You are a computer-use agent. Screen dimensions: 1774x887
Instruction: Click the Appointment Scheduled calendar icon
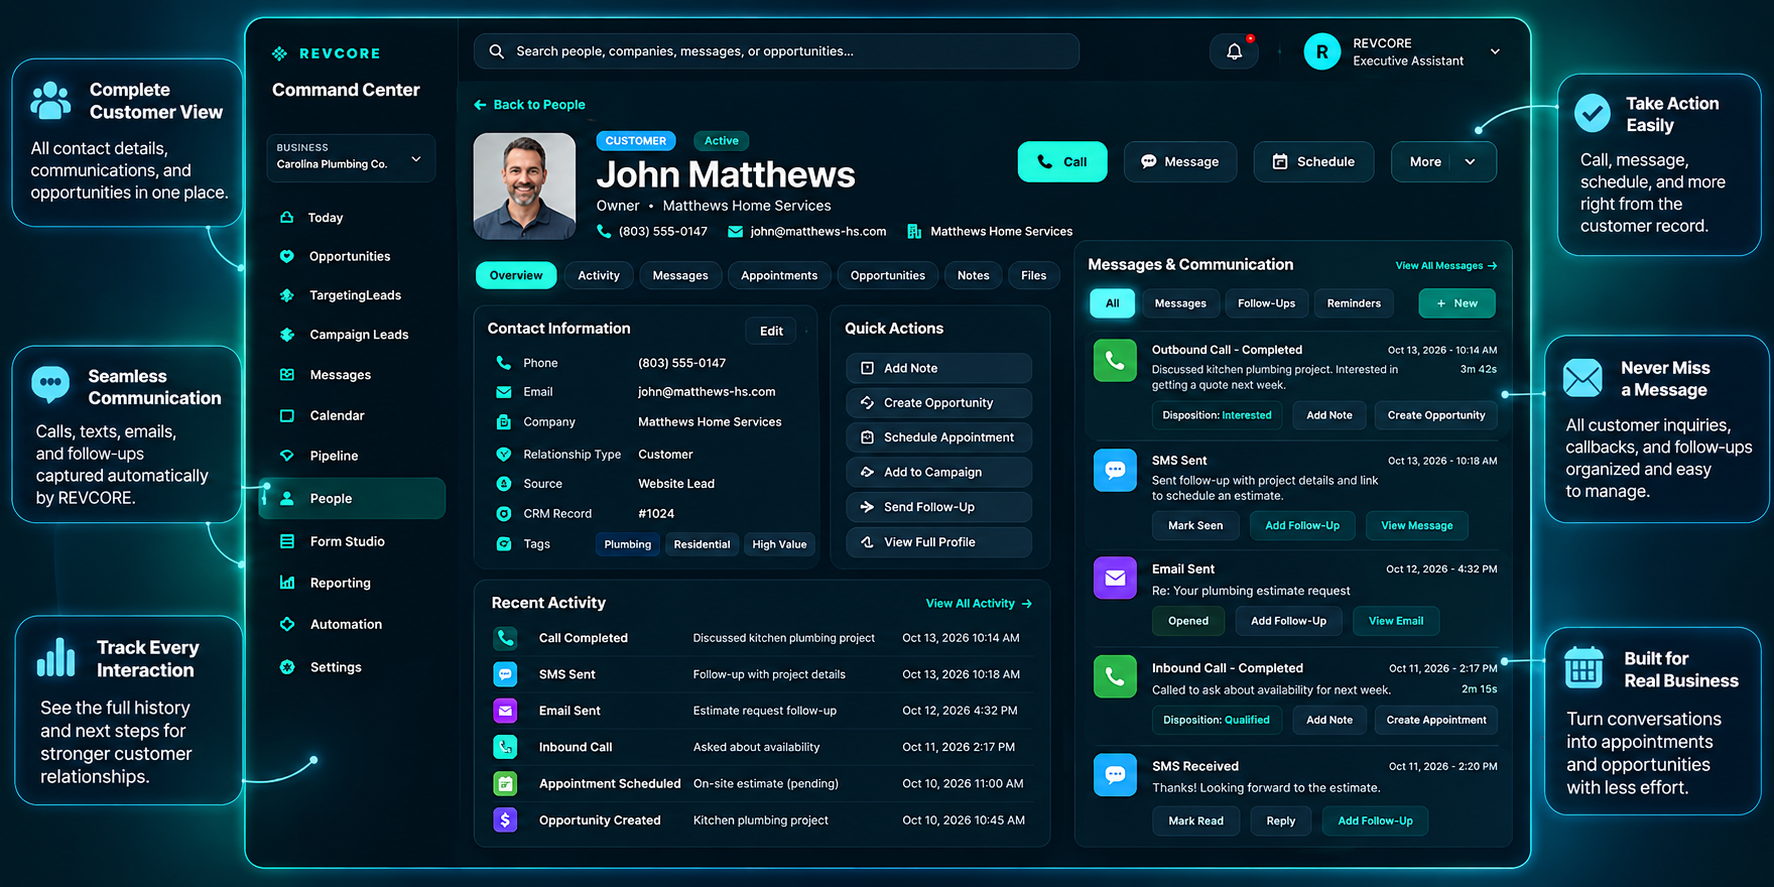(x=505, y=783)
